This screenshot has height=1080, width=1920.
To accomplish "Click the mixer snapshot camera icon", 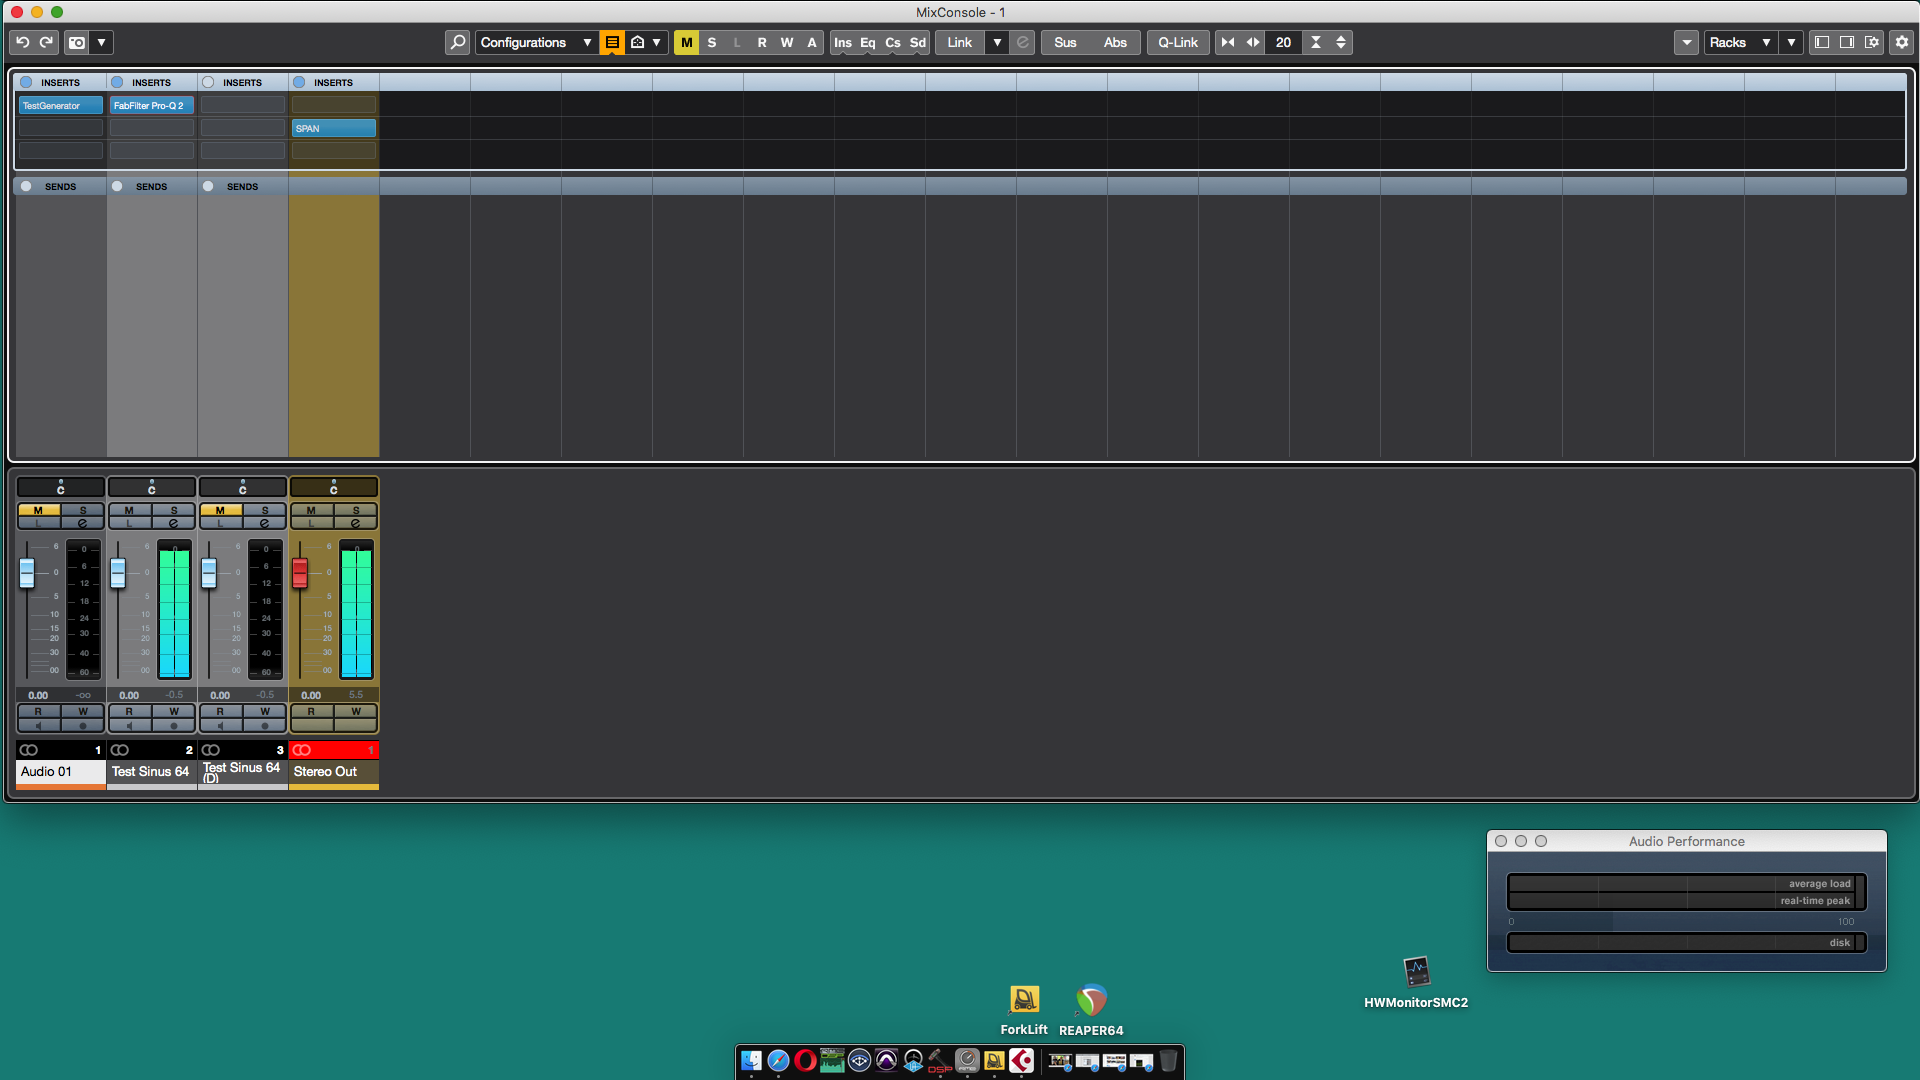I will point(77,42).
